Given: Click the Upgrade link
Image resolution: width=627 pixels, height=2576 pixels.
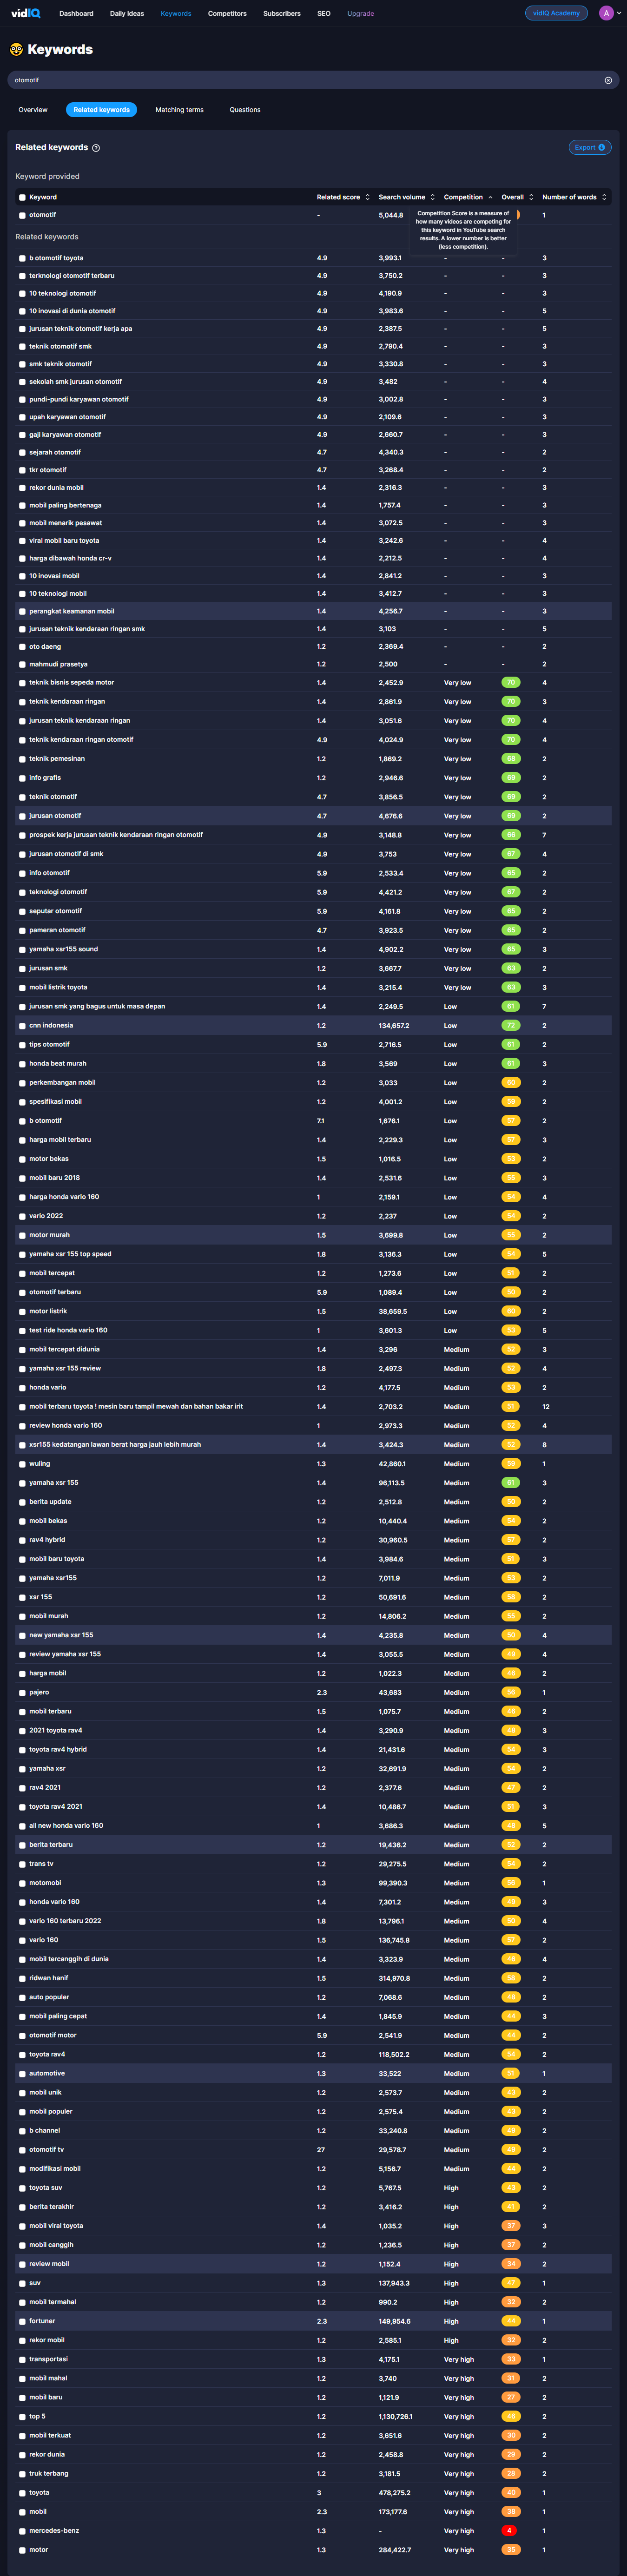Looking at the screenshot, I should [360, 14].
